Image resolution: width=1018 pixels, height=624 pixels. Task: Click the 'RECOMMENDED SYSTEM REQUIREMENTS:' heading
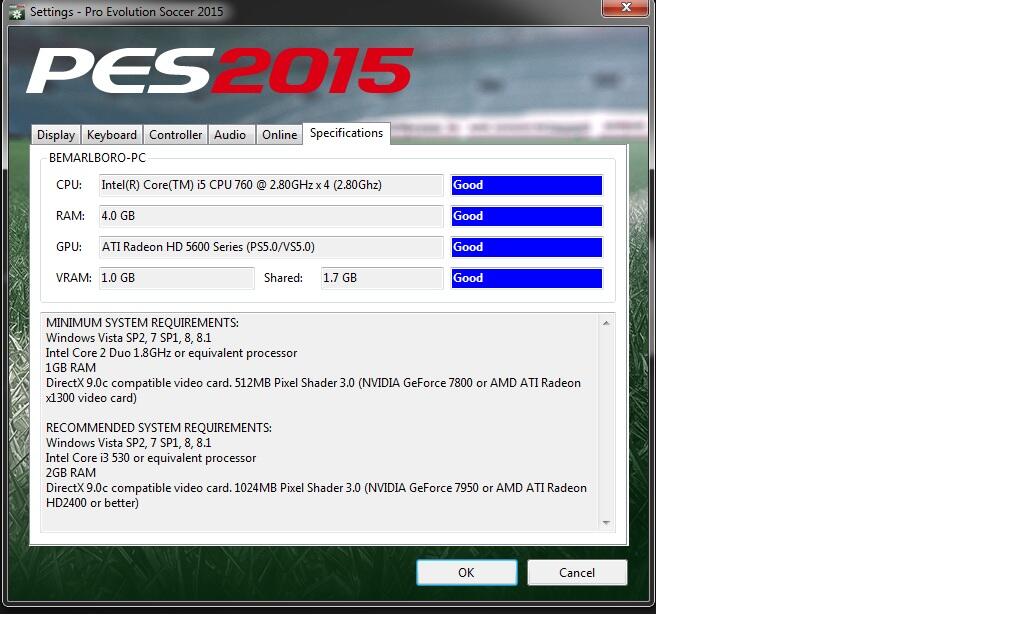pos(158,428)
